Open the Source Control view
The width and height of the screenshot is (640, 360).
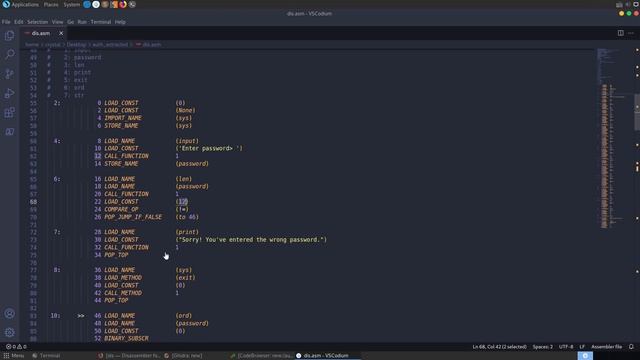pyautogui.click(x=9, y=74)
